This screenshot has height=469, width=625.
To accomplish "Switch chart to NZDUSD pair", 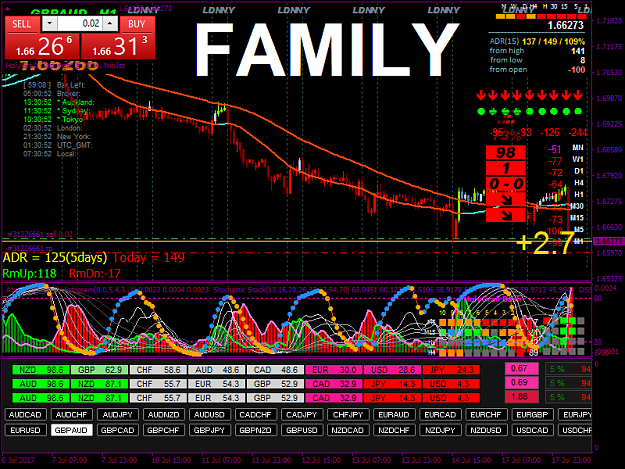I will tap(486, 430).
